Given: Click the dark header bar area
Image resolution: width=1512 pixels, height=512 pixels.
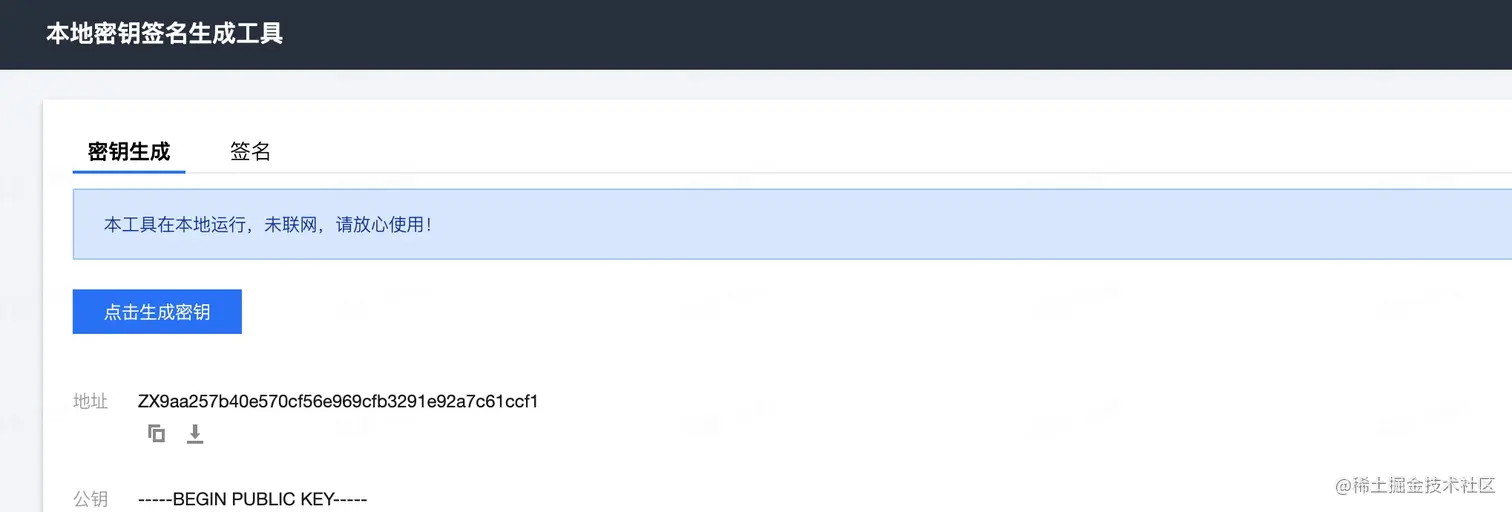Looking at the screenshot, I should coord(756,34).
